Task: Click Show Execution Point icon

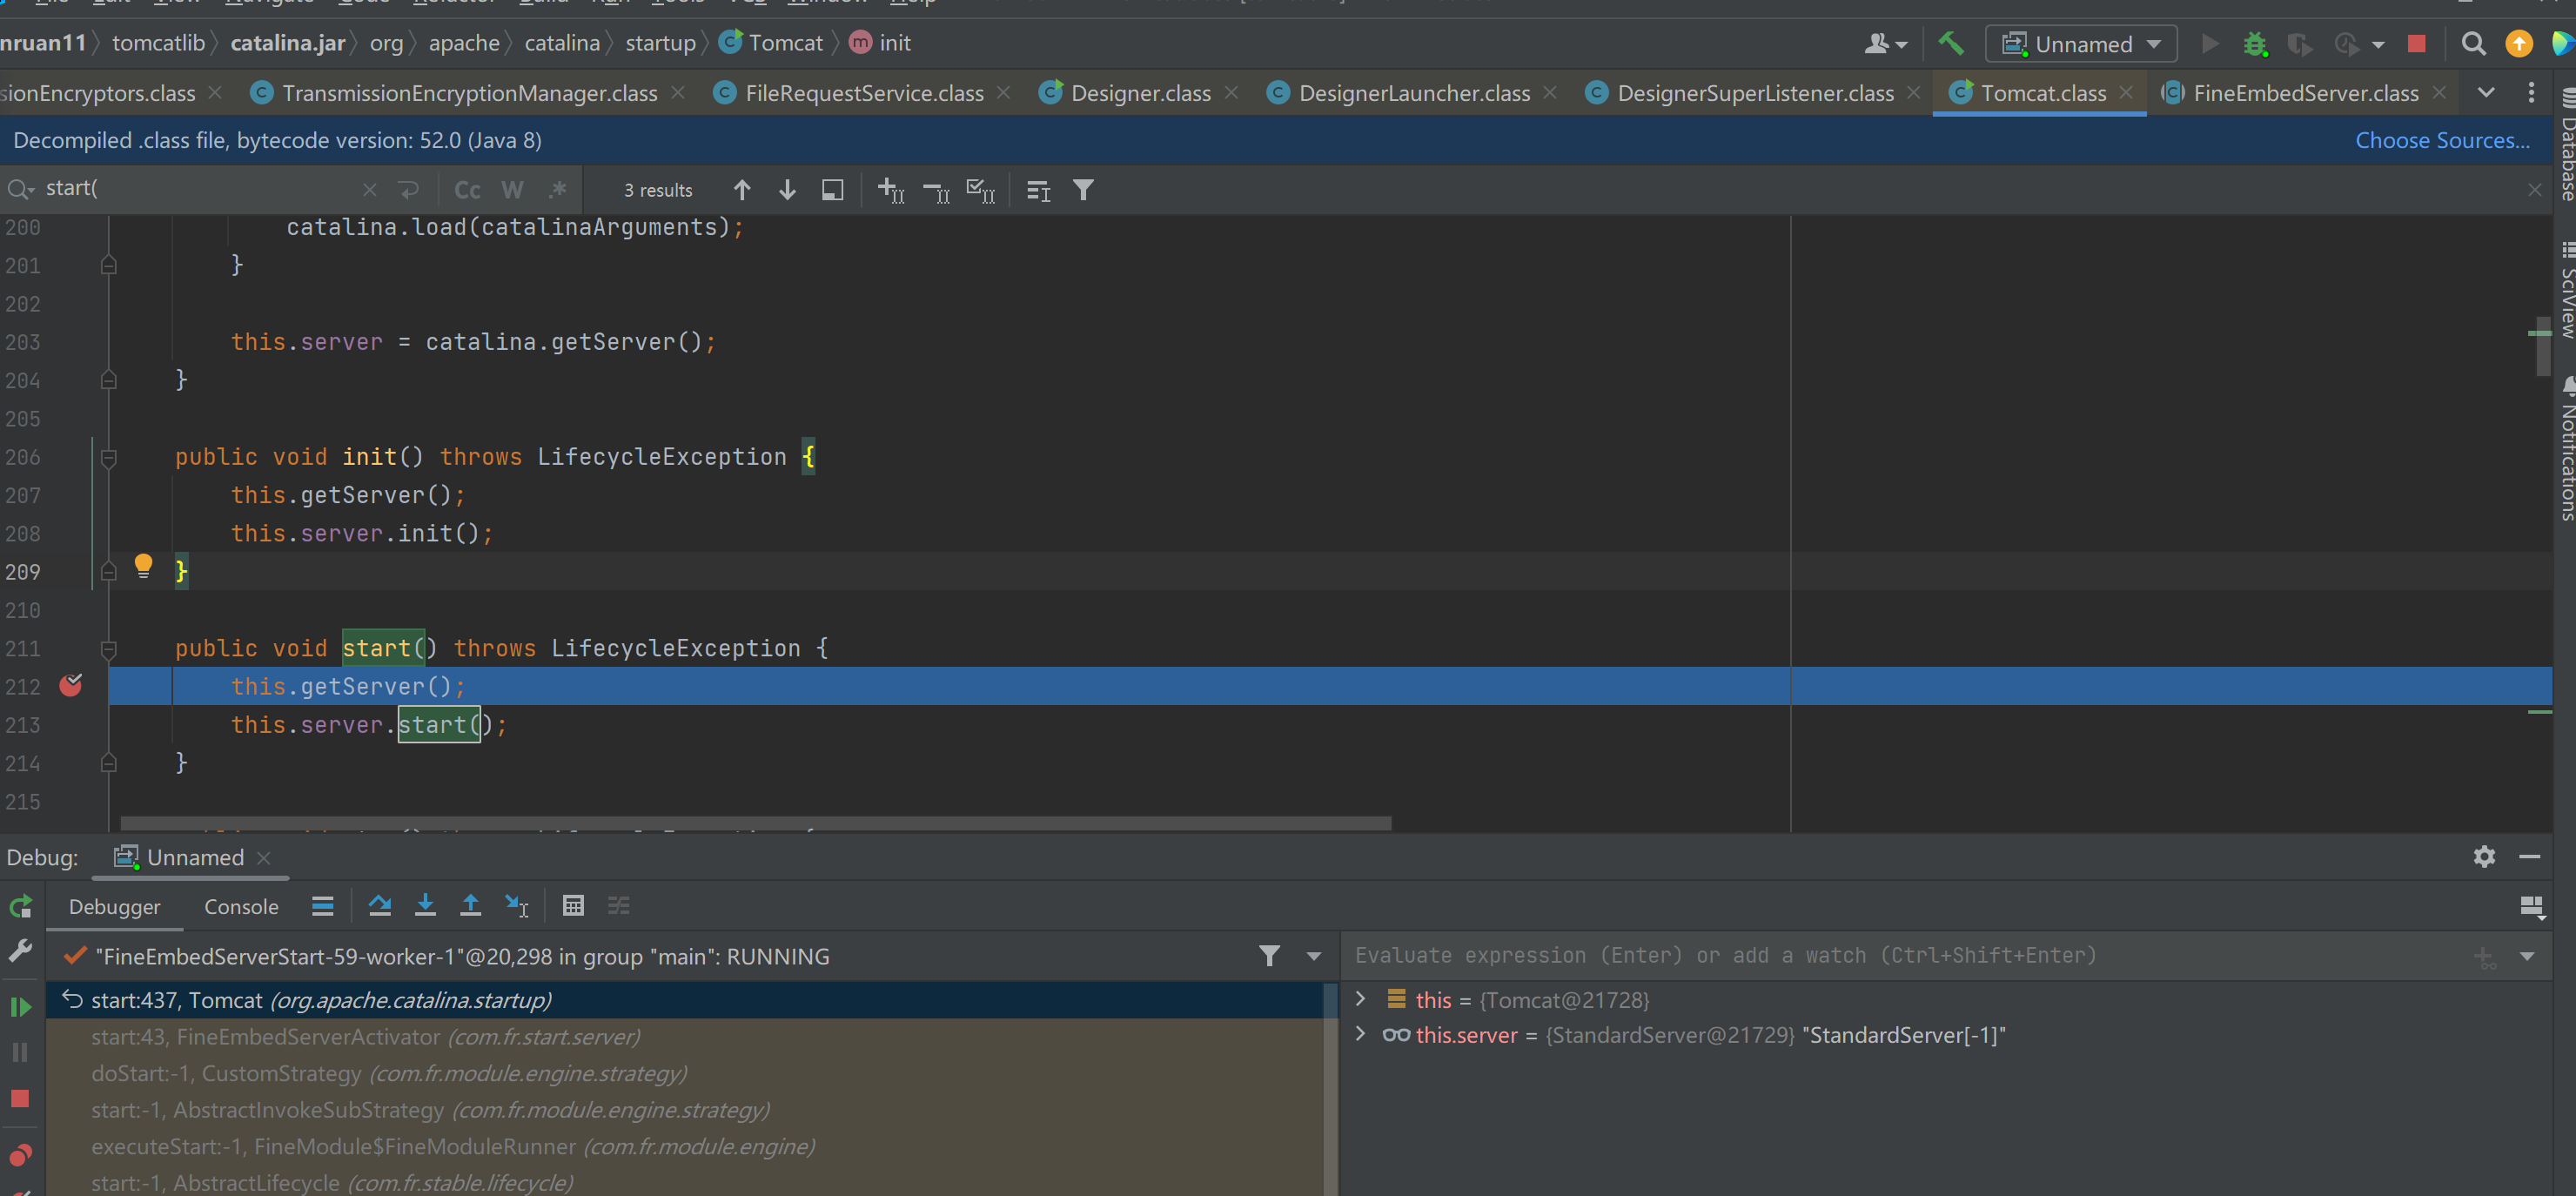Action: pos(322,906)
